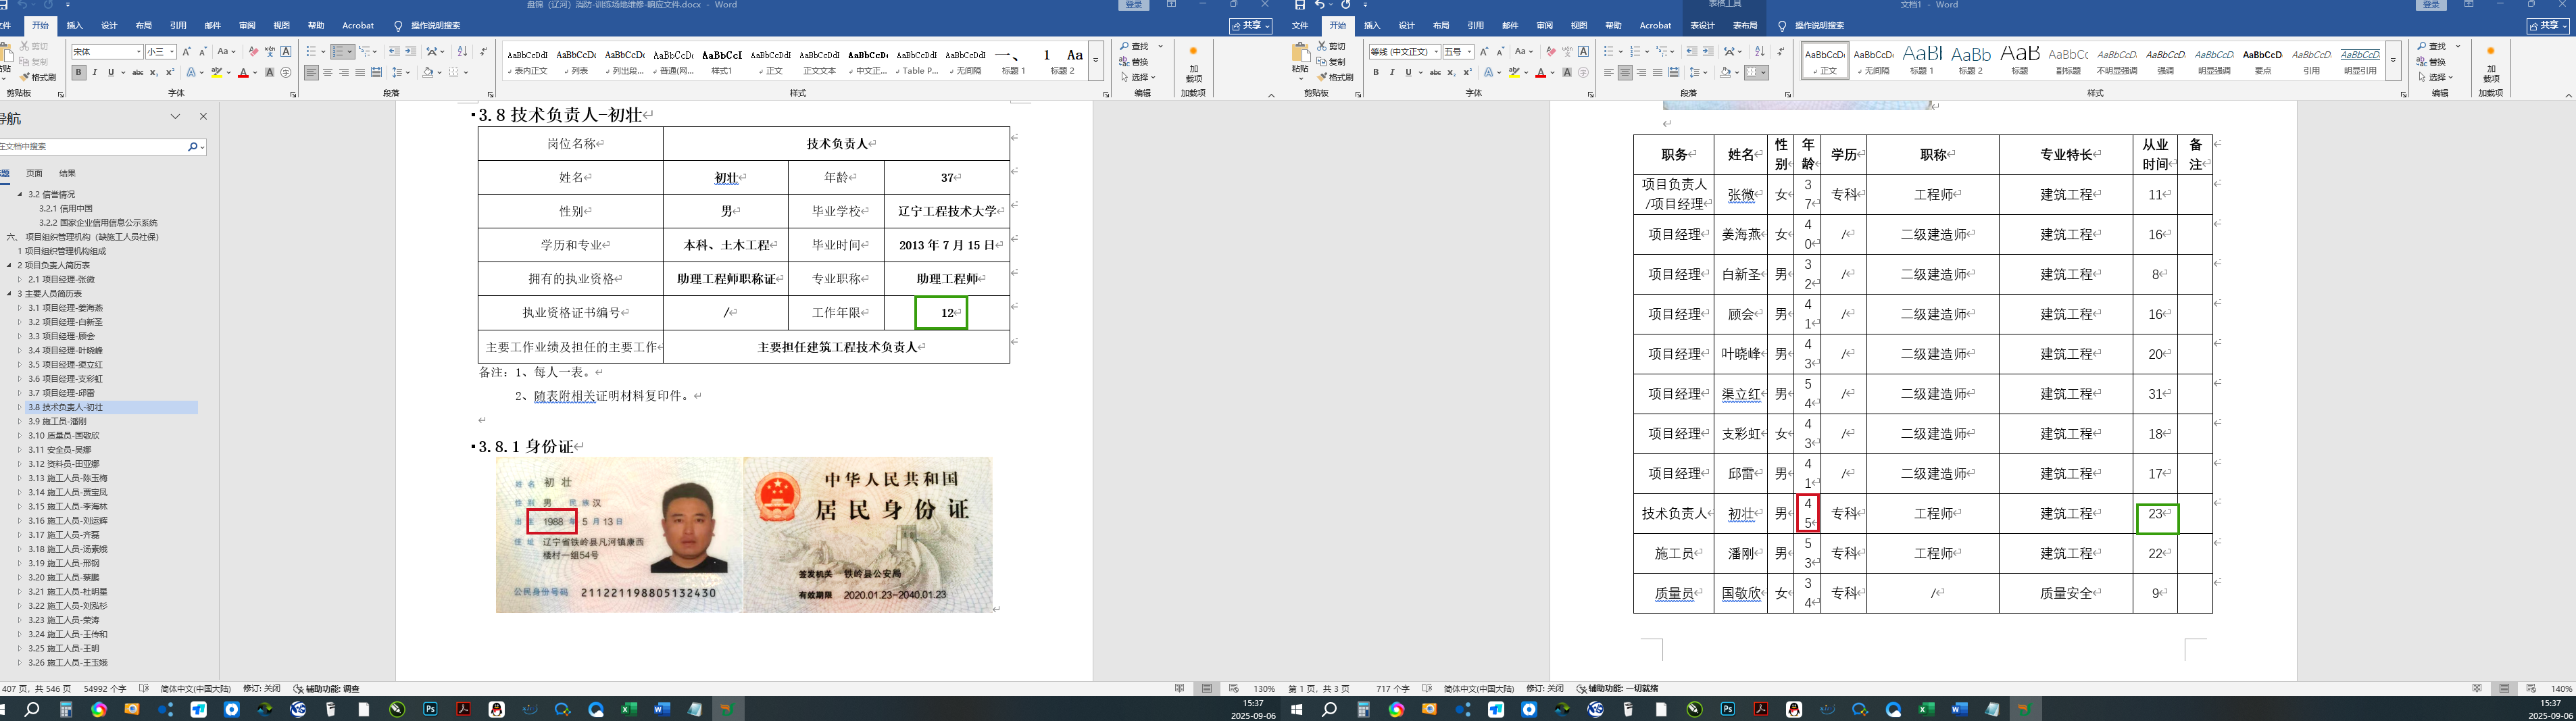The width and height of the screenshot is (2576, 721).
Task: Decrease font size in the left Word window
Action: 203,51
